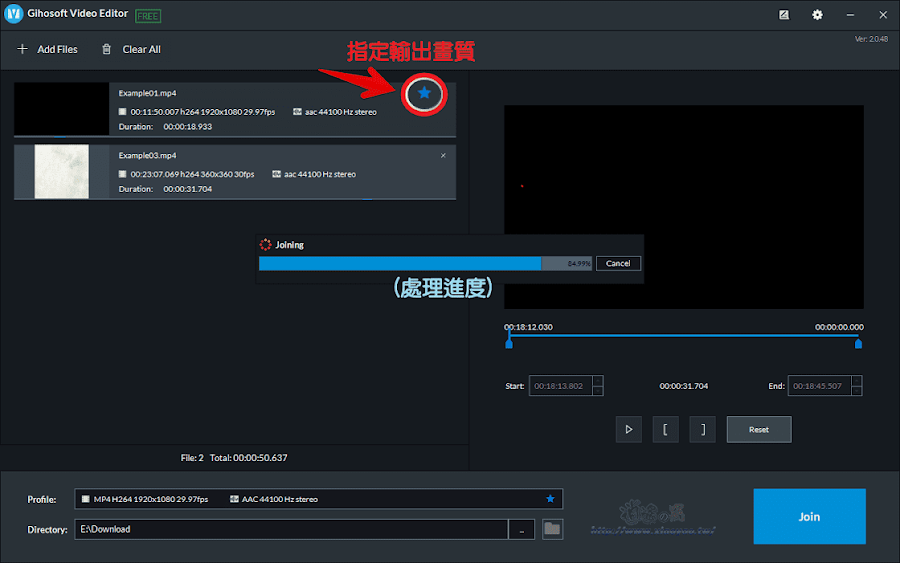Click the Joining progress bar

click(425, 263)
